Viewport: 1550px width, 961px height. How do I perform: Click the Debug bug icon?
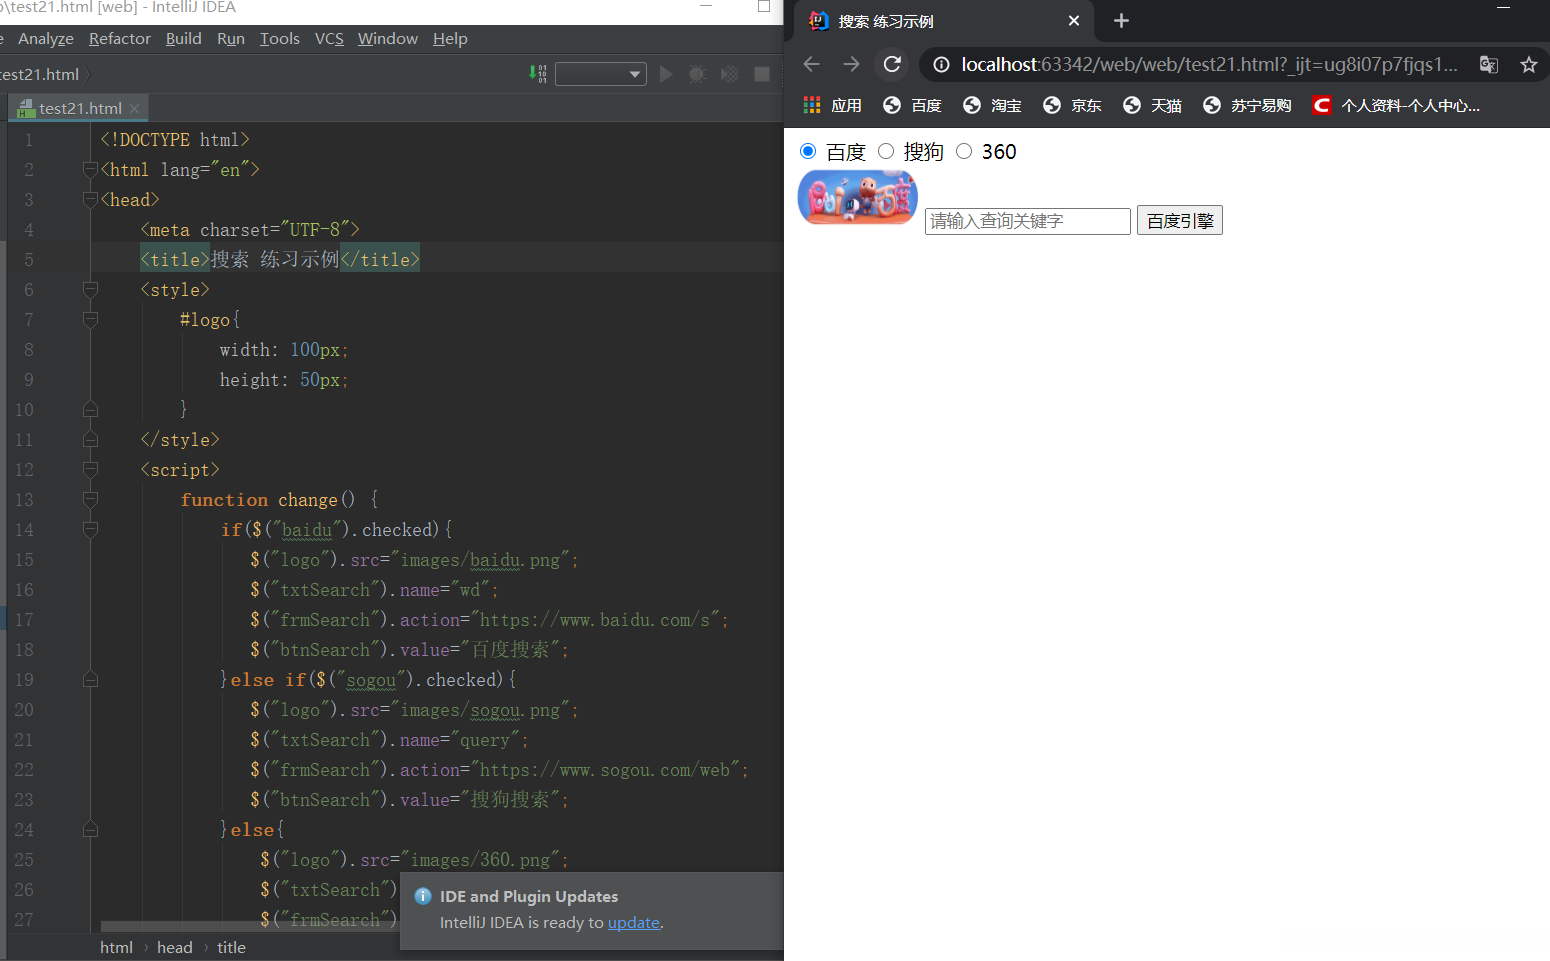(697, 74)
